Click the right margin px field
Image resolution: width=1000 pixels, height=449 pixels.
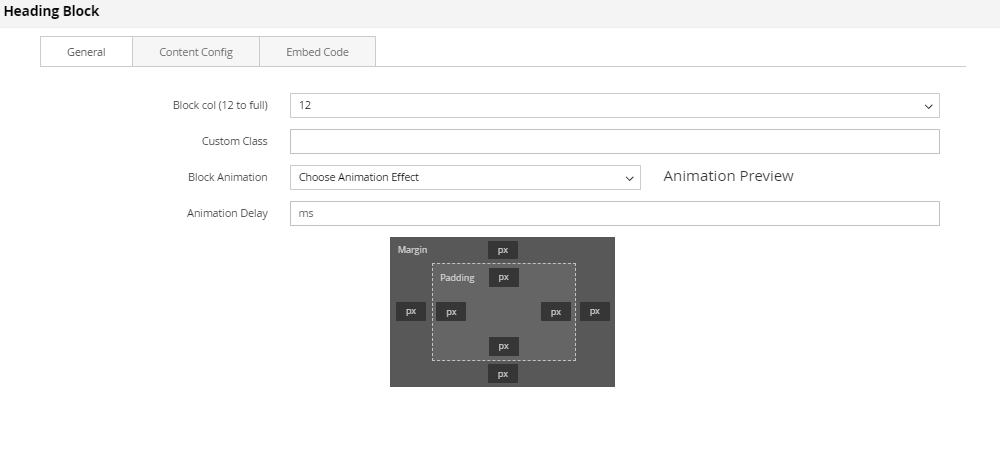click(x=595, y=311)
